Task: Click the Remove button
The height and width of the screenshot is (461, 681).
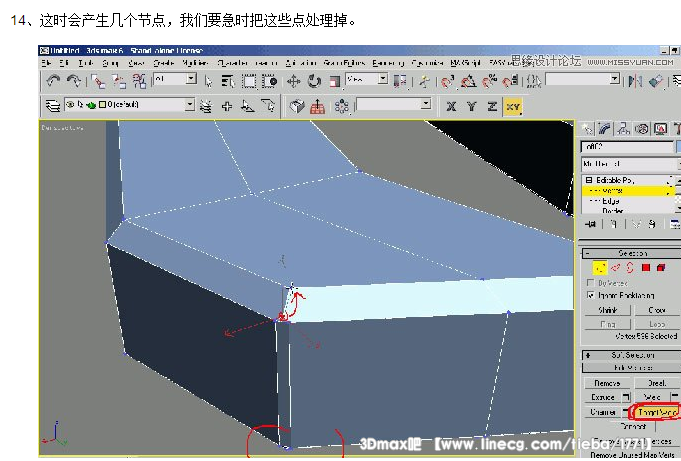Action: click(x=607, y=383)
